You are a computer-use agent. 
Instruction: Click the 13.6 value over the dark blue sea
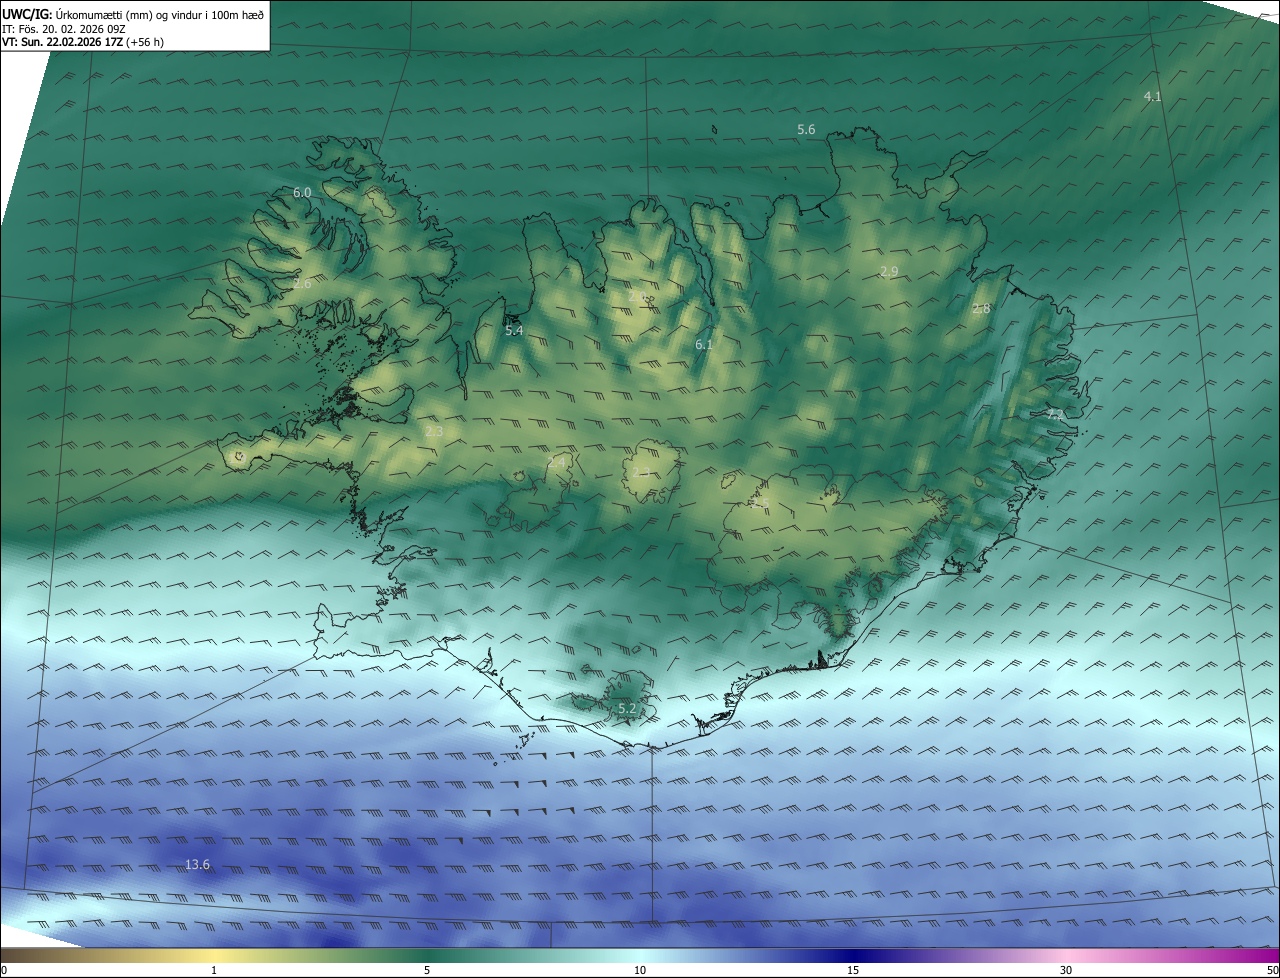198,864
